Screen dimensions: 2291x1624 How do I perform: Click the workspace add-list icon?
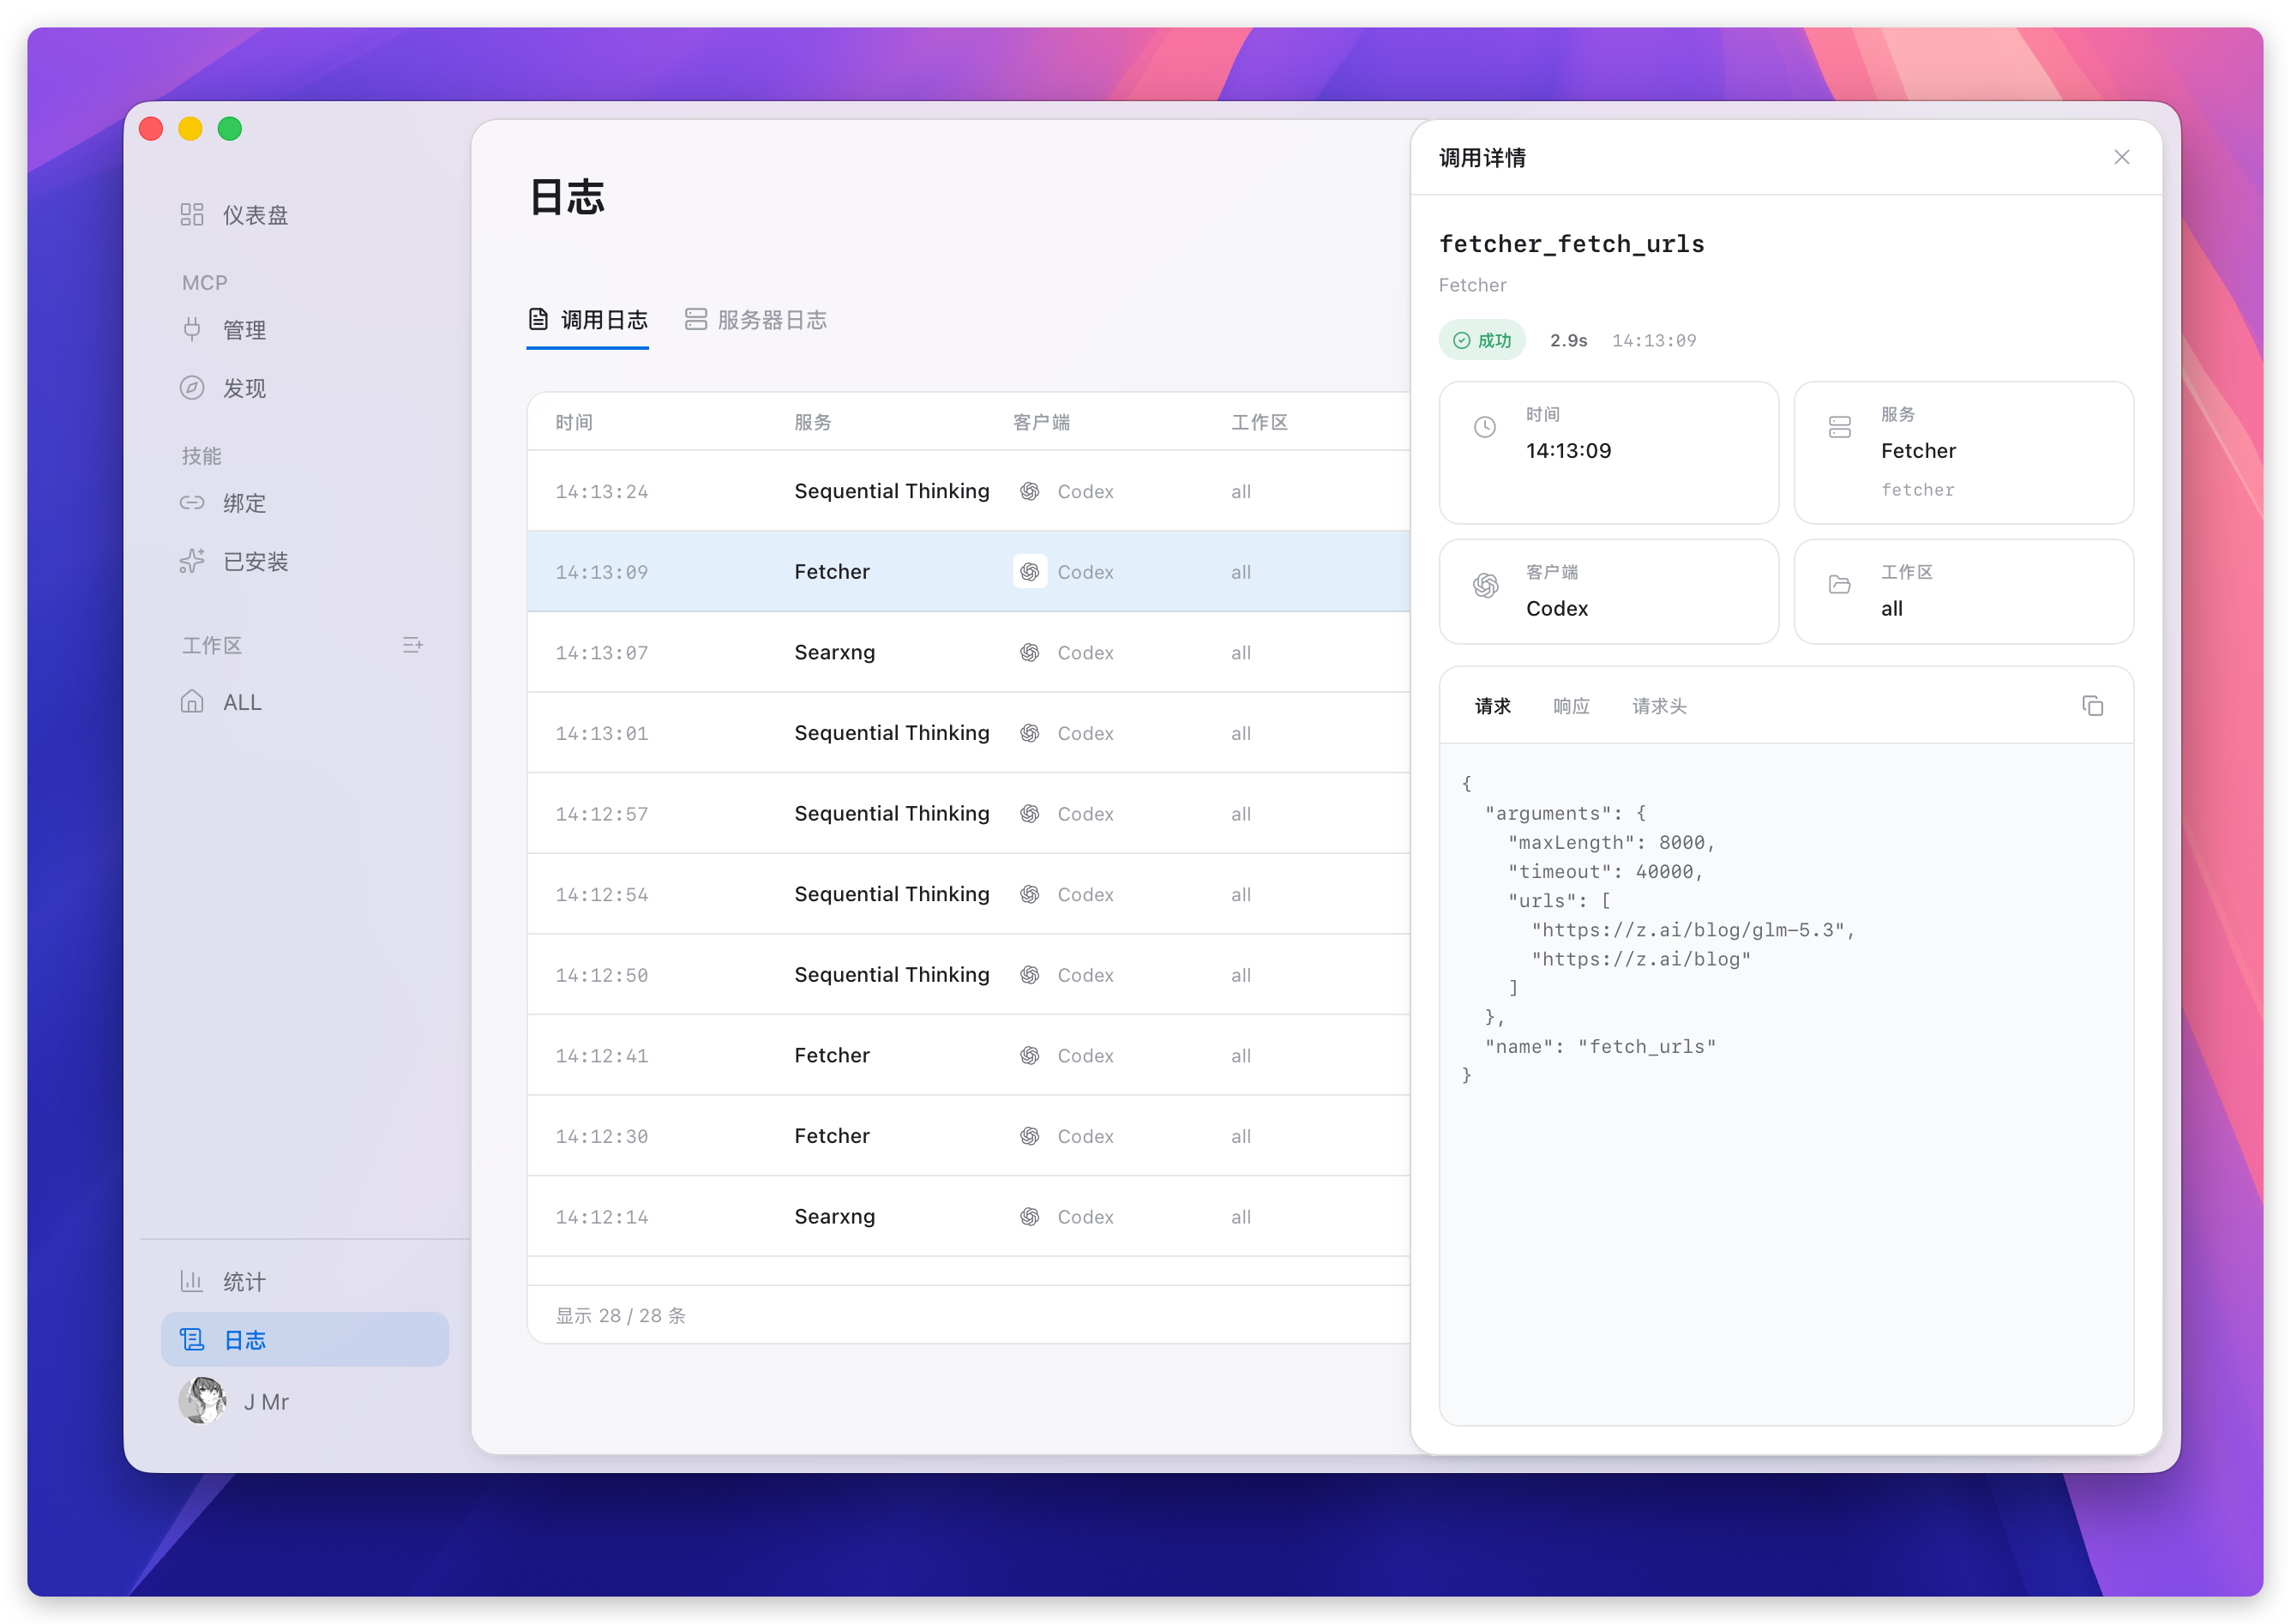413,645
